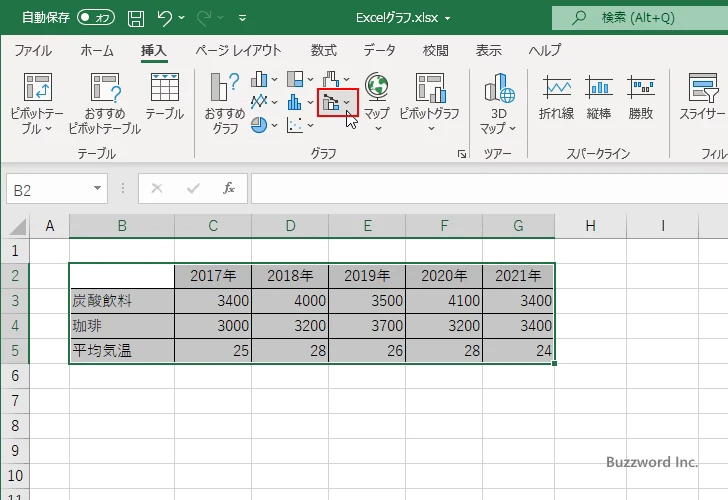This screenshot has width=728, height=500.
Task: Click cell with value 4100
Action: [444, 301]
